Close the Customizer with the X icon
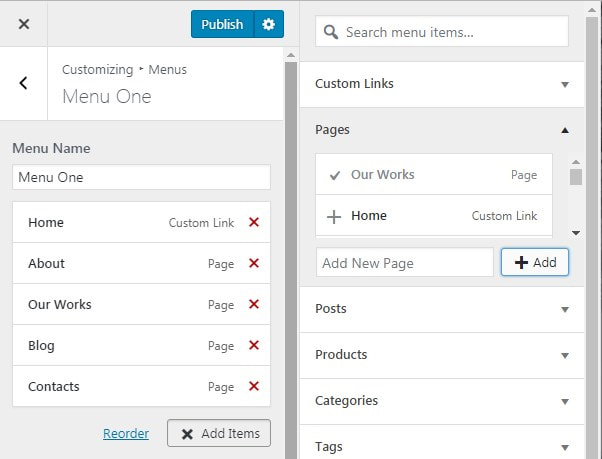Image resolution: width=602 pixels, height=459 pixels. tap(24, 24)
